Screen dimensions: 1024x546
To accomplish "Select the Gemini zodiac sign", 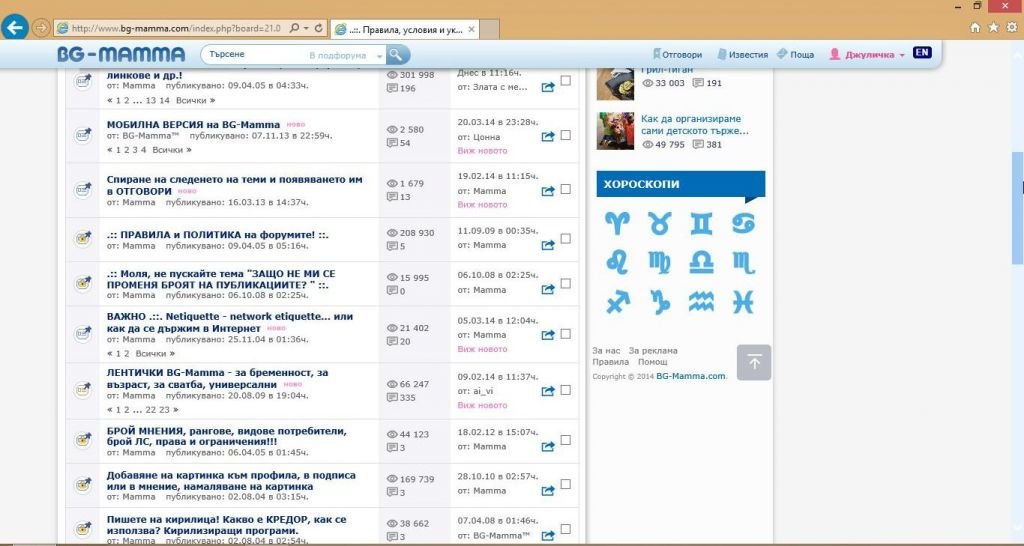I will (701, 223).
